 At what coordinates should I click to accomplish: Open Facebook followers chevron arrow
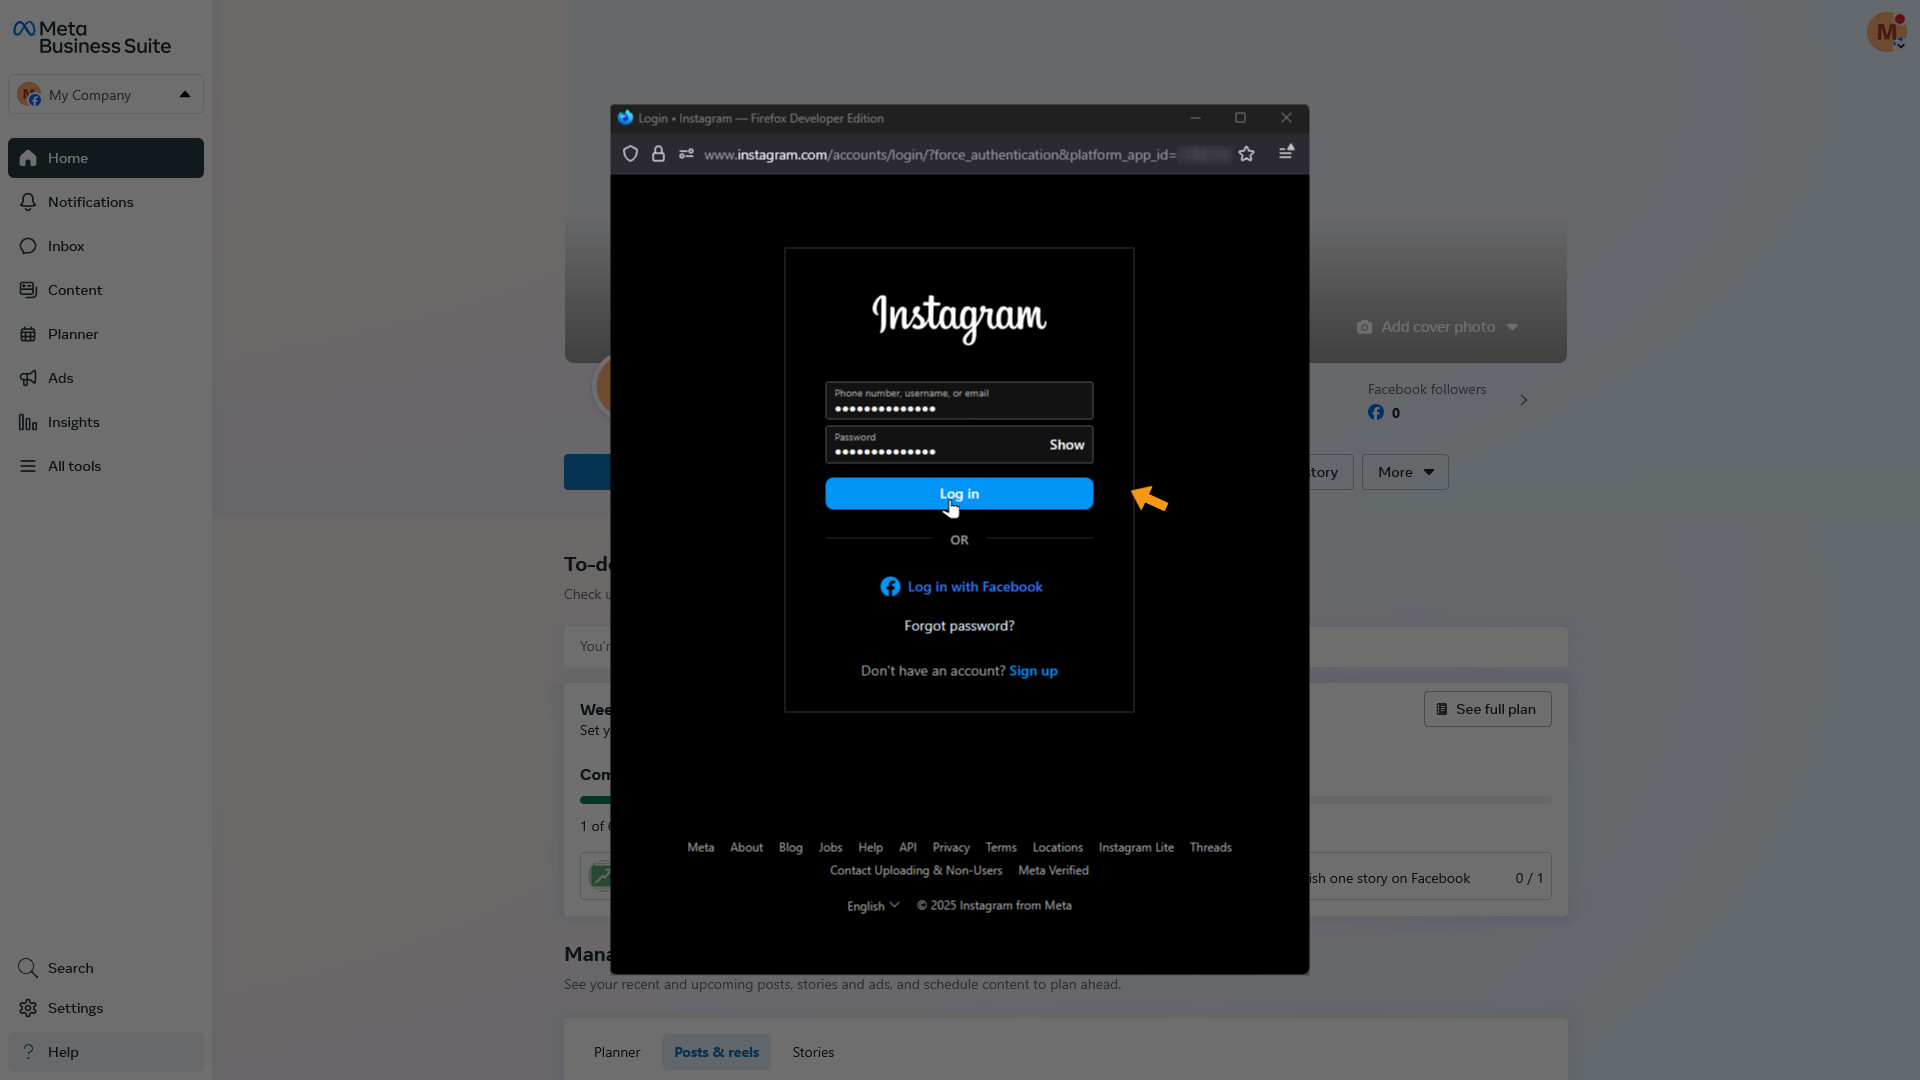click(x=1524, y=400)
